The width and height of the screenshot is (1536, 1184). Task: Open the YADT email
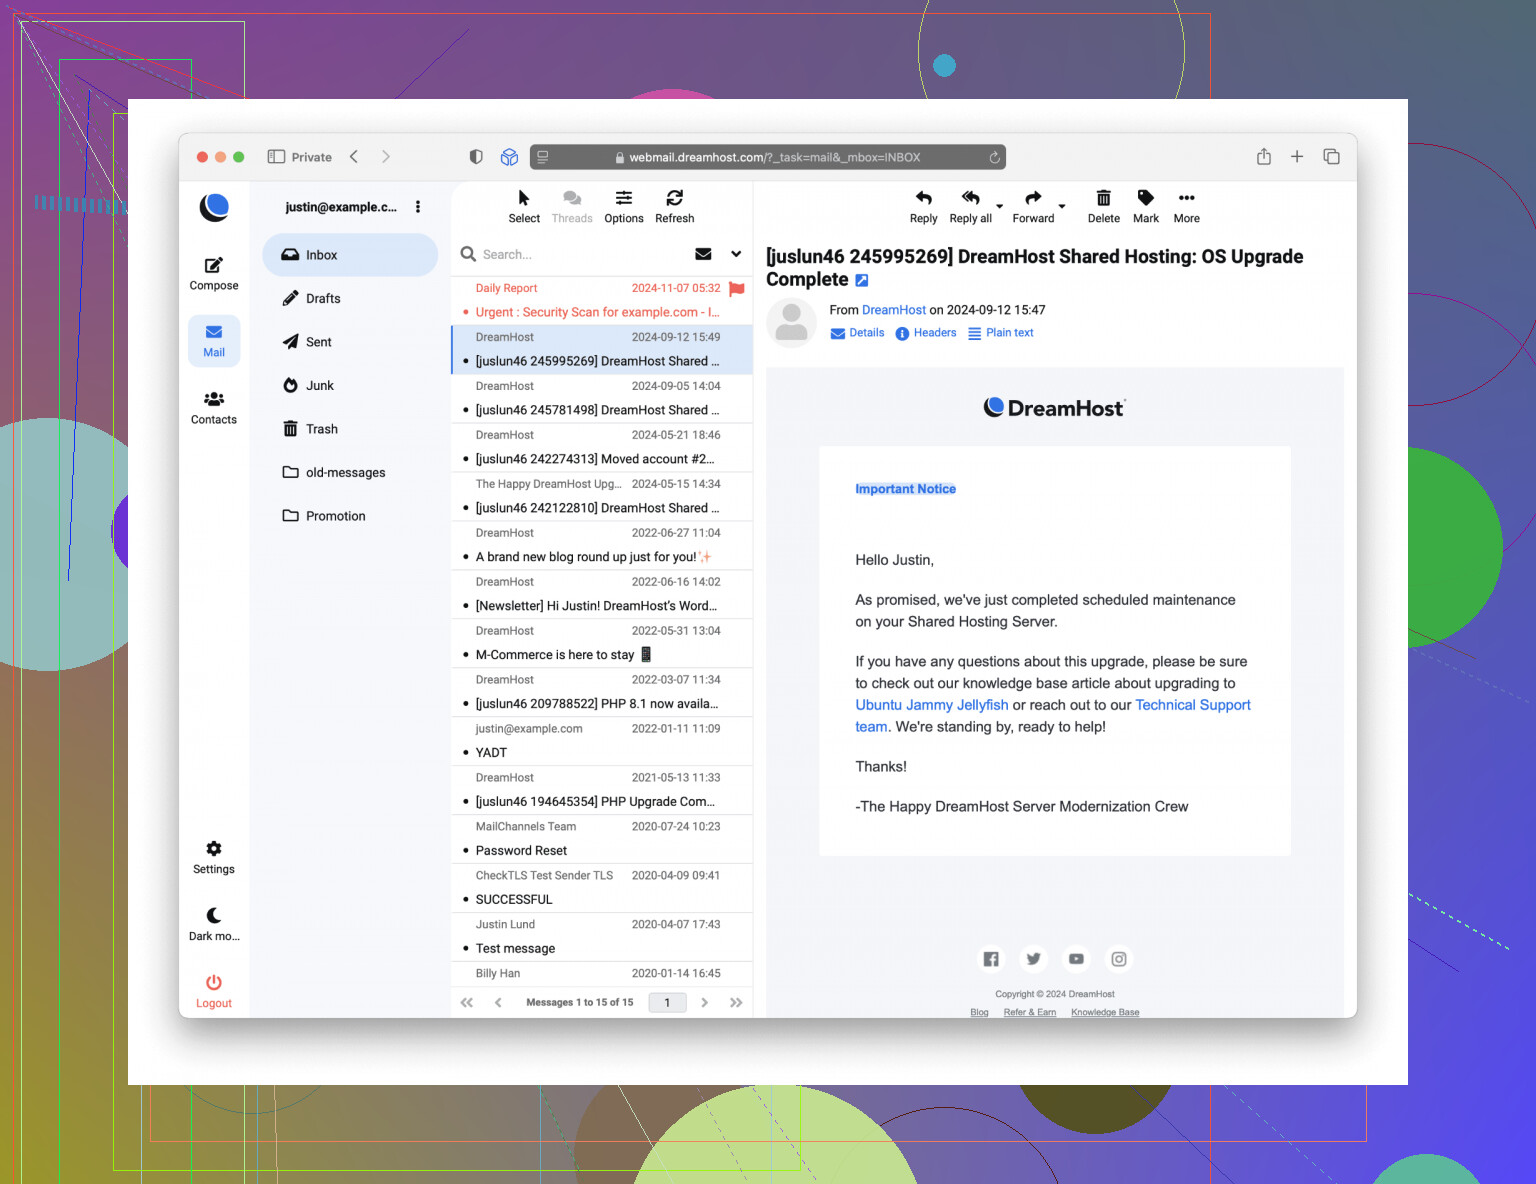coord(602,741)
